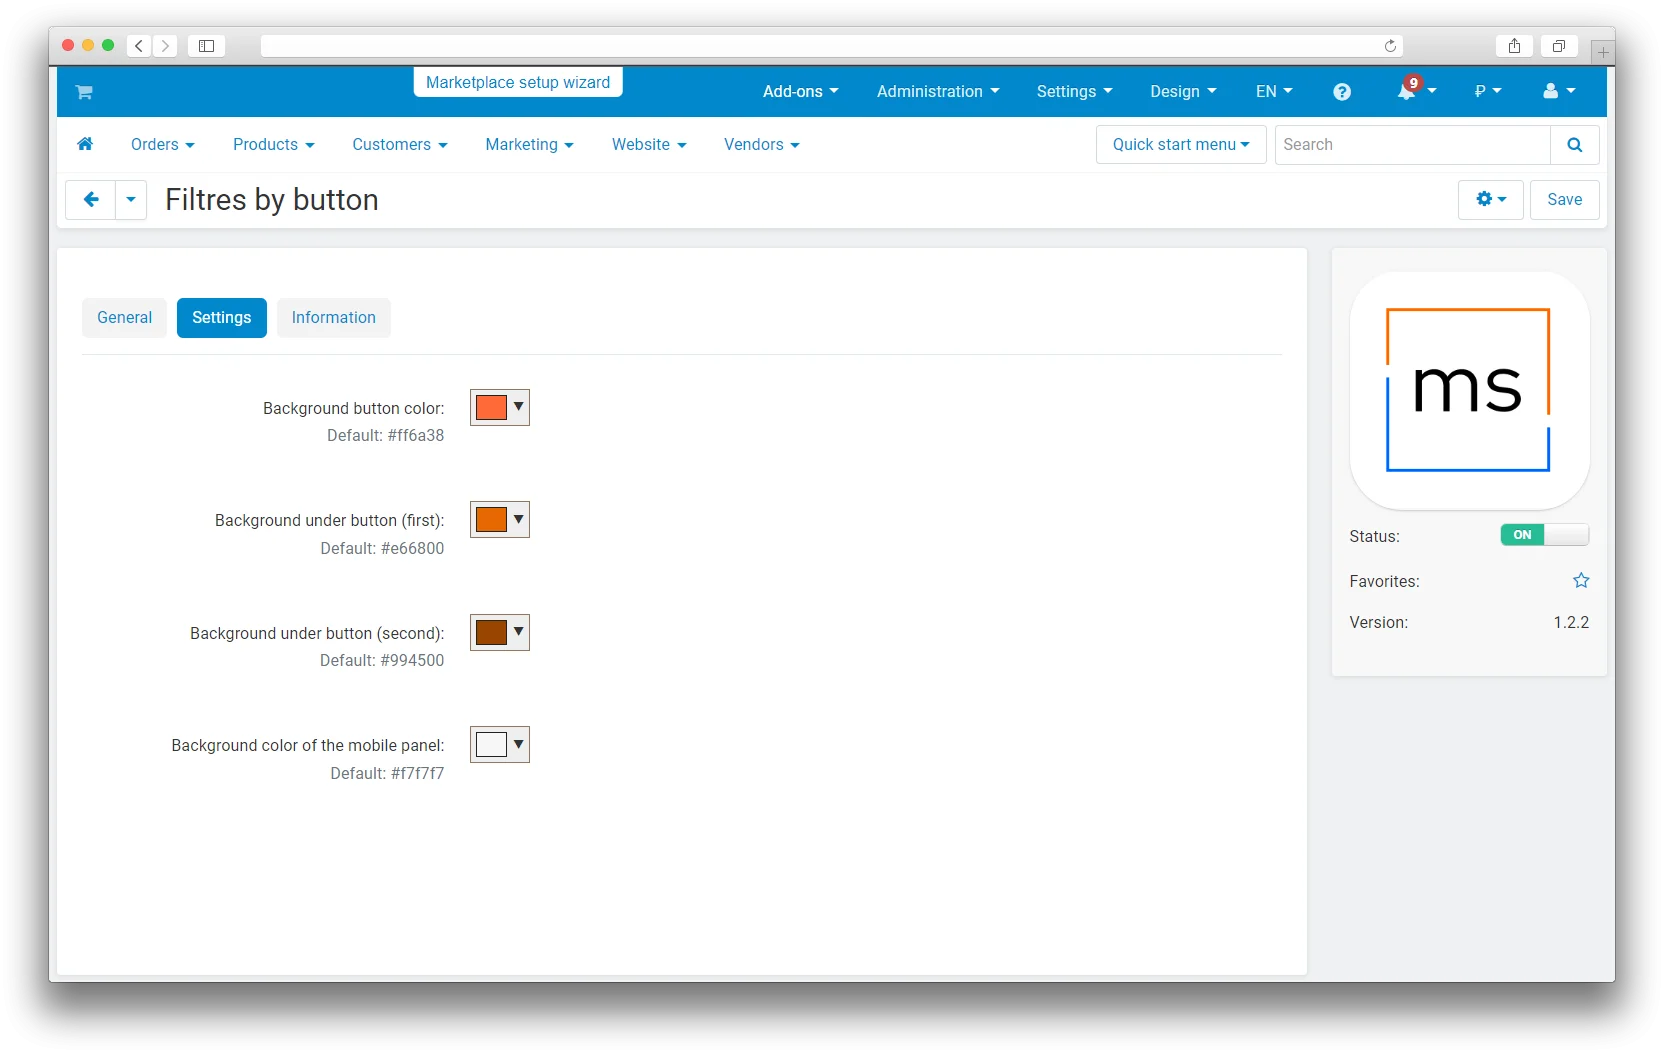
Task: Expand the top Settings menu
Action: [1074, 92]
